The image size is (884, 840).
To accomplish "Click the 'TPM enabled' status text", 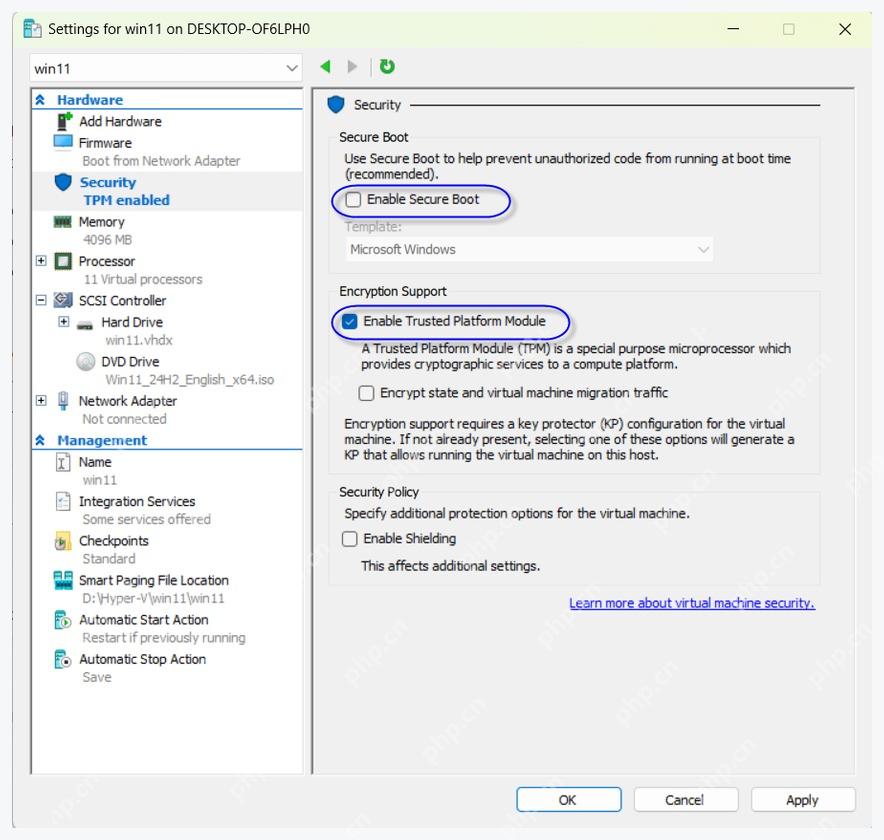I will pos(127,201).
